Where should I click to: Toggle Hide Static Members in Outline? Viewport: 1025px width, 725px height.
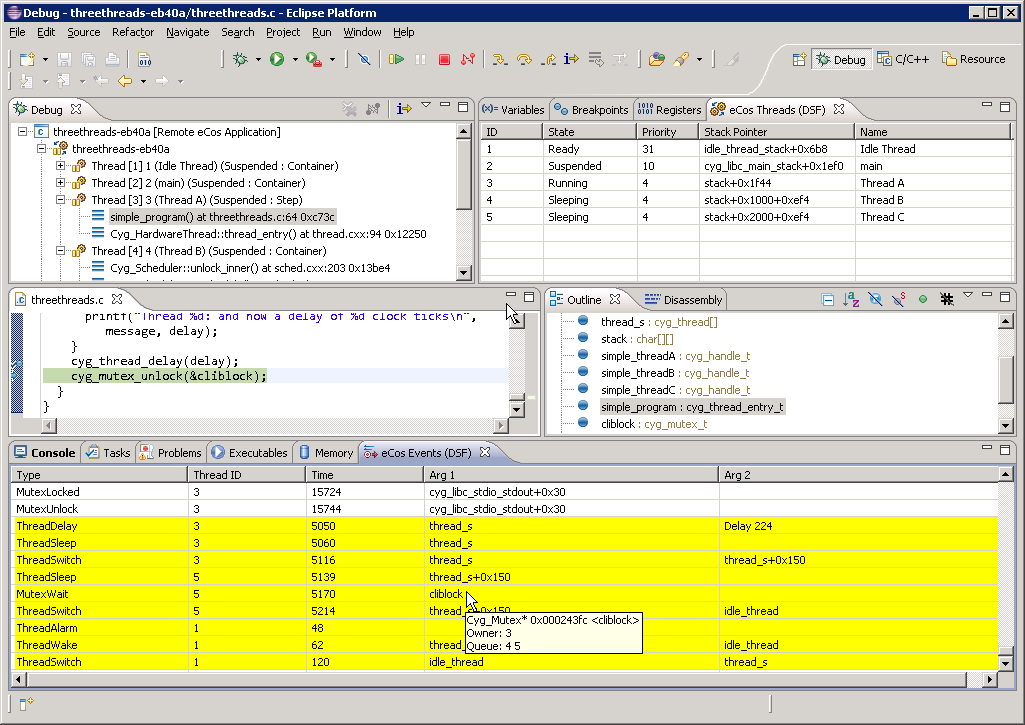(899, 299)
